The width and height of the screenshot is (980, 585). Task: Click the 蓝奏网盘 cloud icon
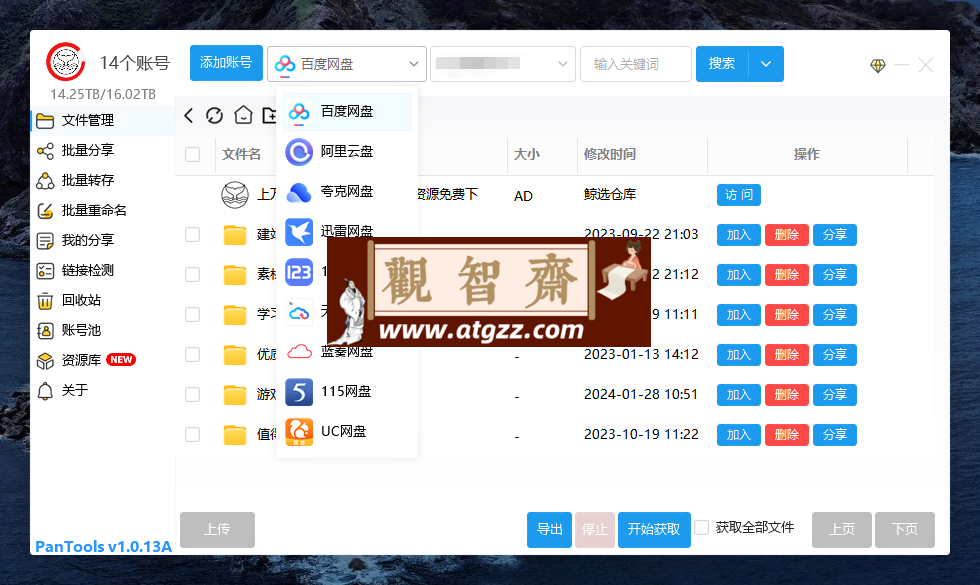299,352
